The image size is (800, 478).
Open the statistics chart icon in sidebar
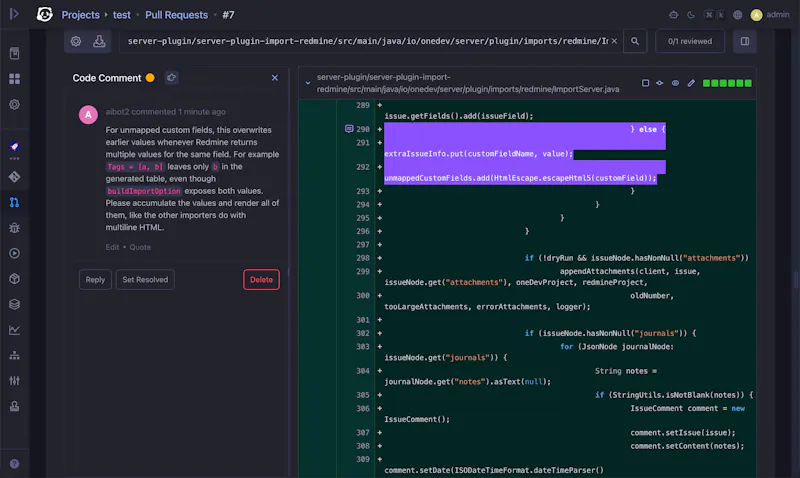(14, 330)
